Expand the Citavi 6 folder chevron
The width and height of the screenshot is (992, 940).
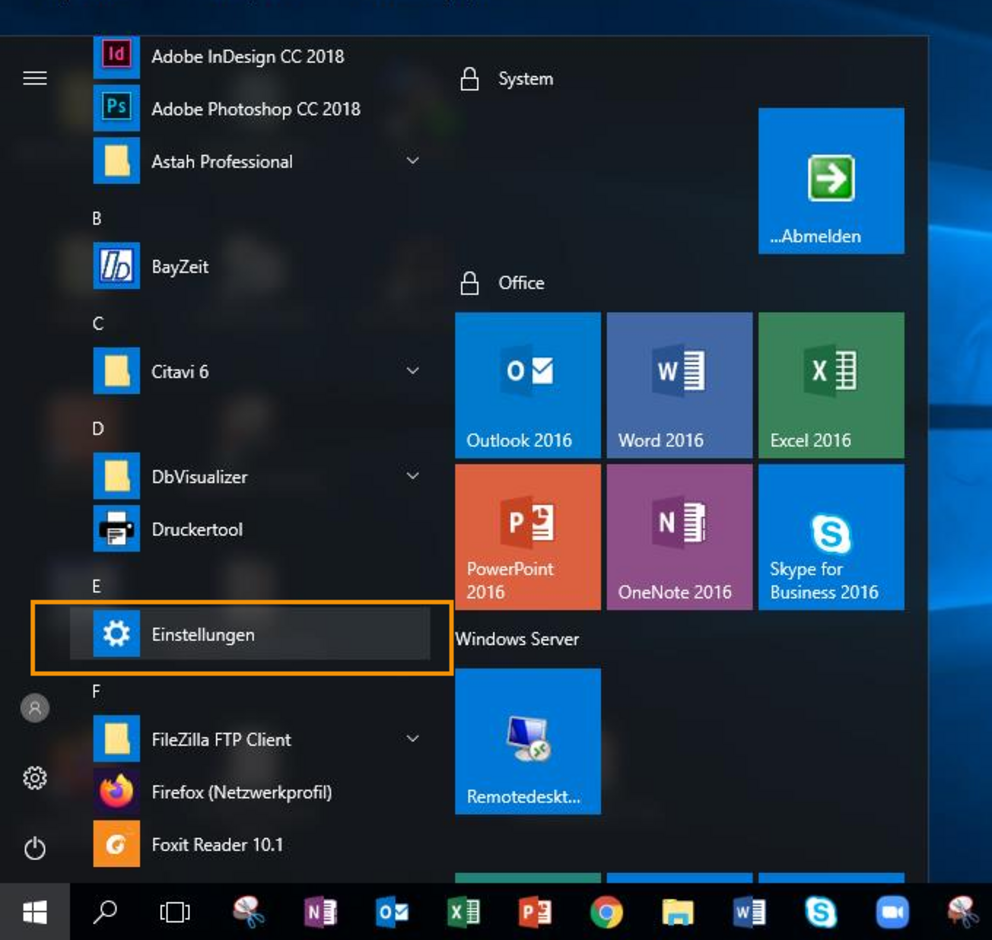pyautogui.click(x=412, y=371)
